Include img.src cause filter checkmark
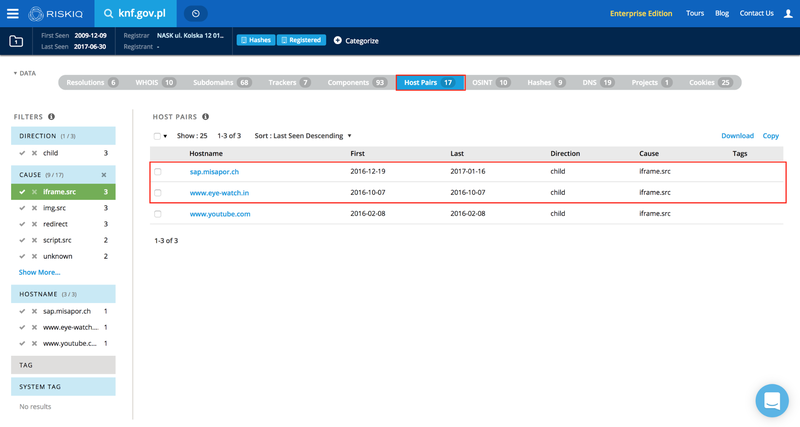The width and height of the screenshot is (800, 427). (22, 208)
